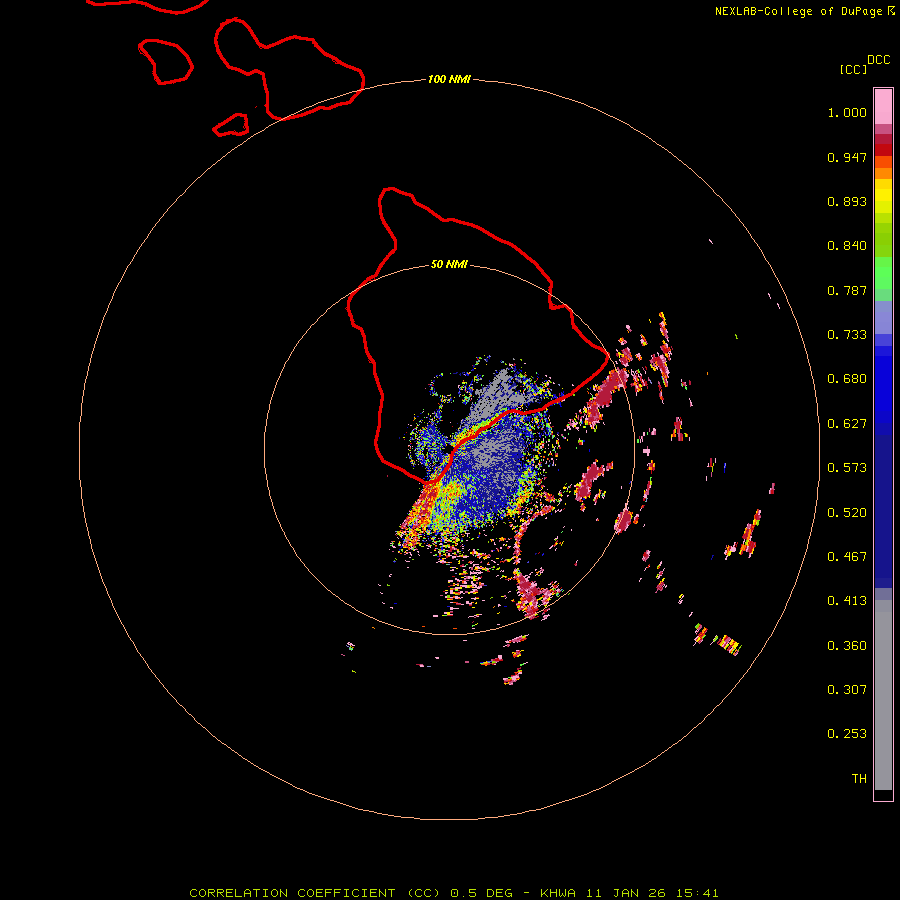
Task: Click the [CC] units label
Action: click(x=853, y=69)
